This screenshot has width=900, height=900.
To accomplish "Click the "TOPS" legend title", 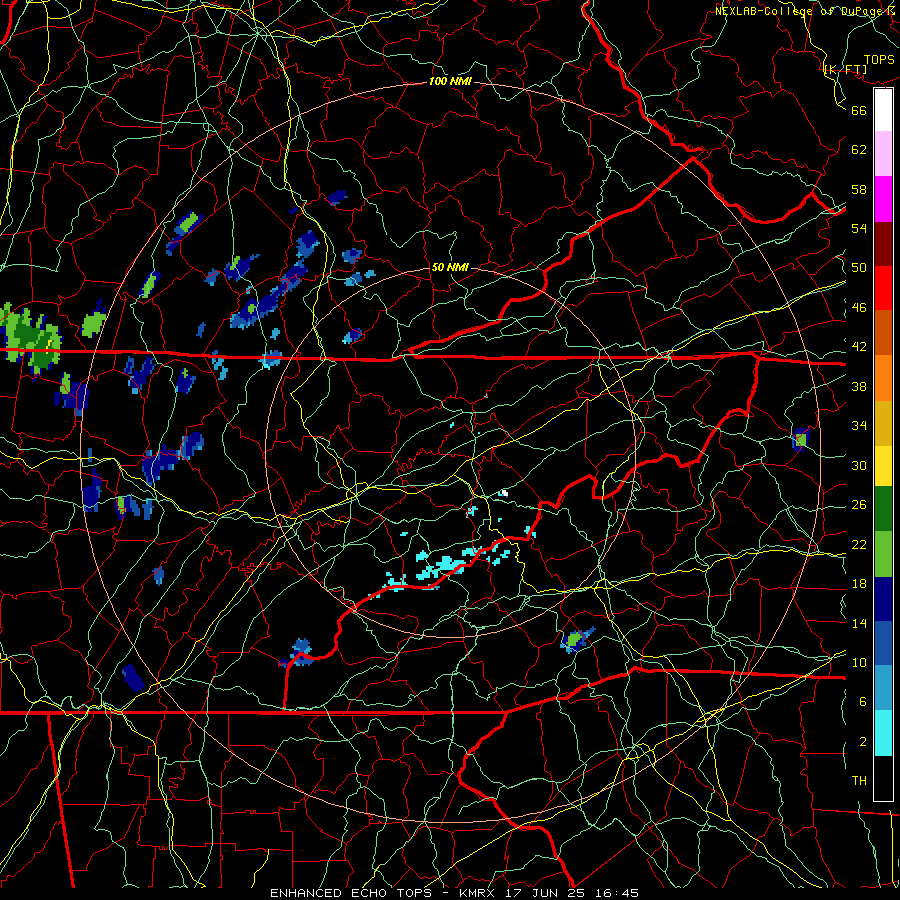I will coord(879,59).
